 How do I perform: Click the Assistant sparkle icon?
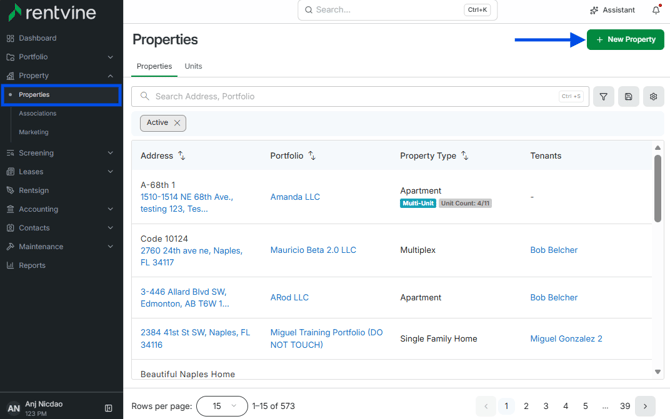594,10
